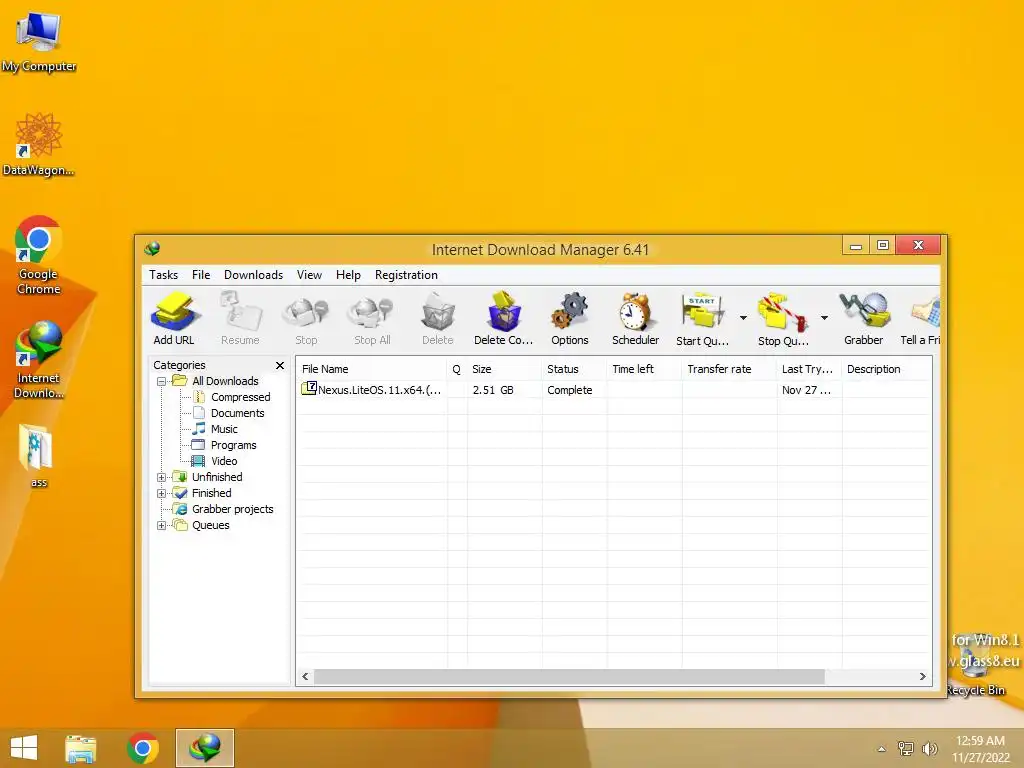Click the horizontal scrollbar thumb
This screenshot has height=768, width=1024.
pyautogui.click(x=569, y=677)
